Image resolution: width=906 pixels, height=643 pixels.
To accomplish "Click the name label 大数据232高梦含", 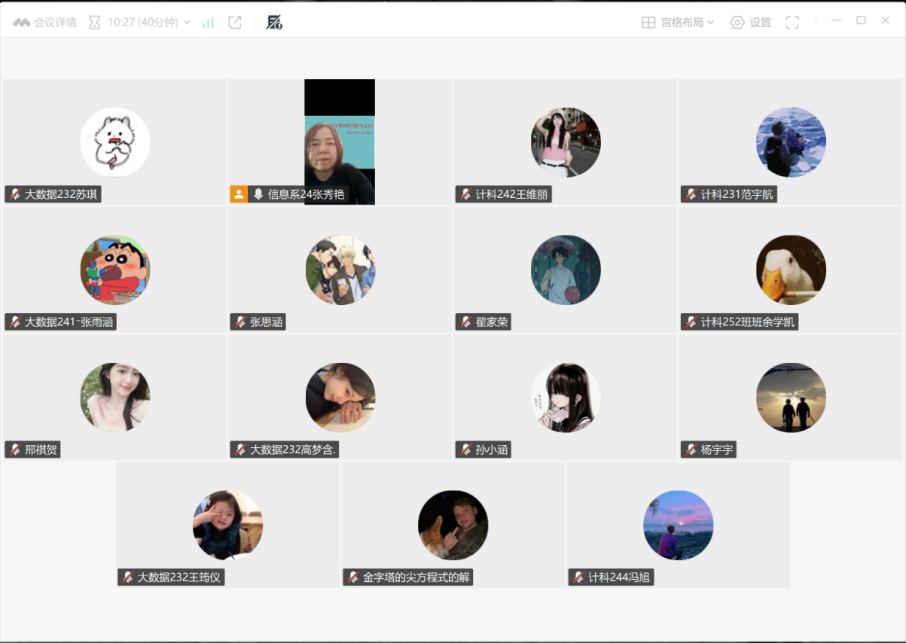I will pyautogui.click(x=293, y=450).
